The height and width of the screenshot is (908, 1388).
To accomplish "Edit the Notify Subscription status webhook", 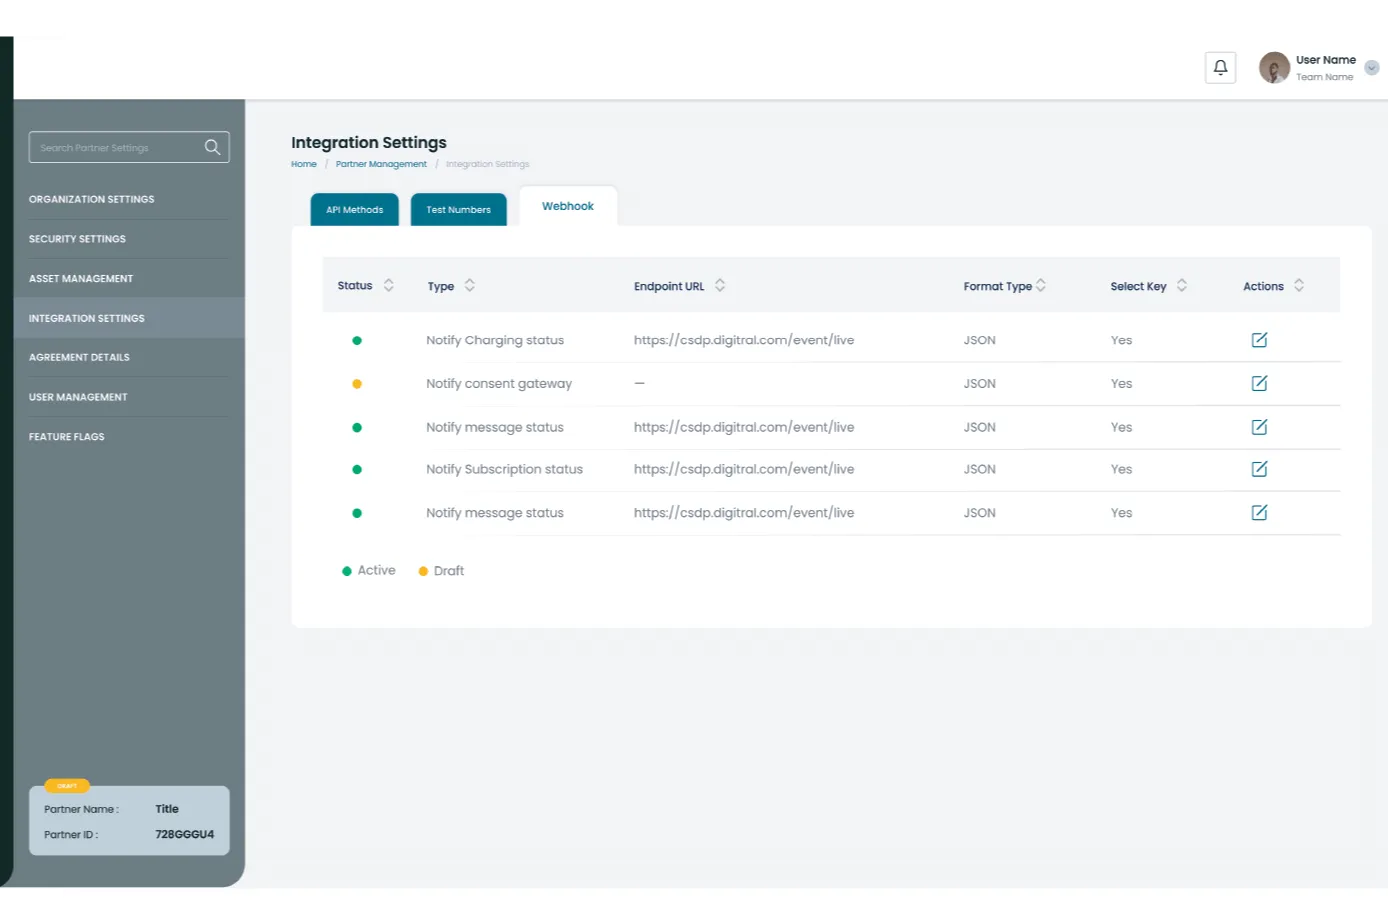I will pyautogui.click(x=1259, y=470).
